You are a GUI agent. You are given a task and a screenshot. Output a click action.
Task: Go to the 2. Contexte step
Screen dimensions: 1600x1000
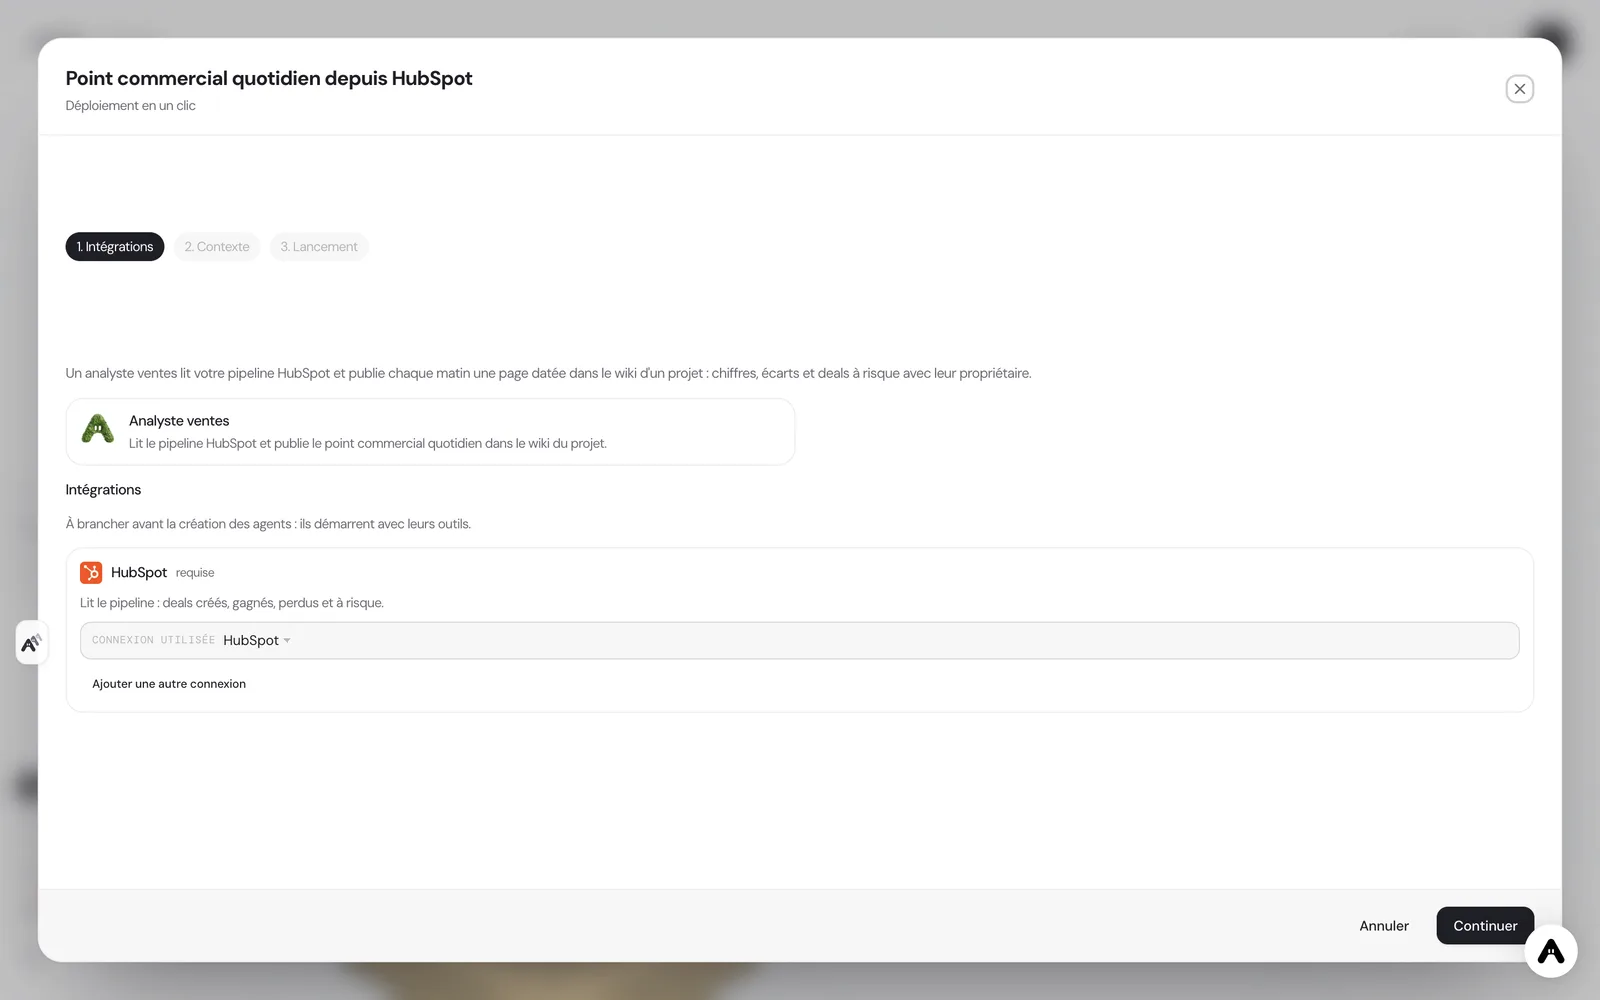tap(217, 247)
